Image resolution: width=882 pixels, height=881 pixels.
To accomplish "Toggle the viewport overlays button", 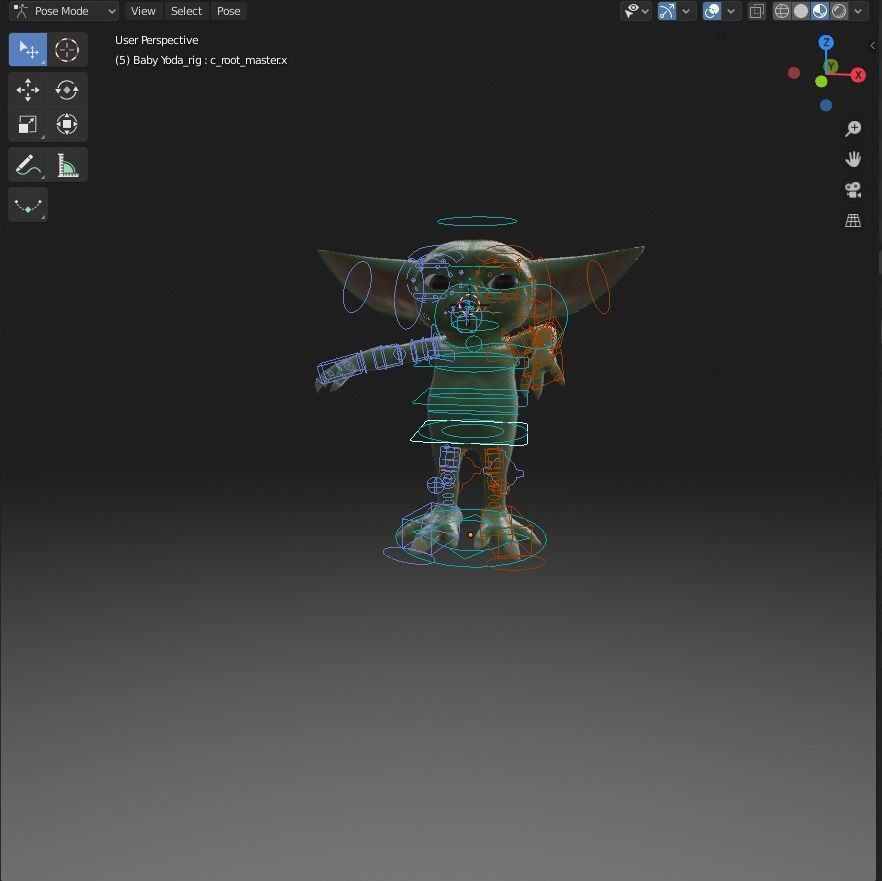I will click(712, 11).
